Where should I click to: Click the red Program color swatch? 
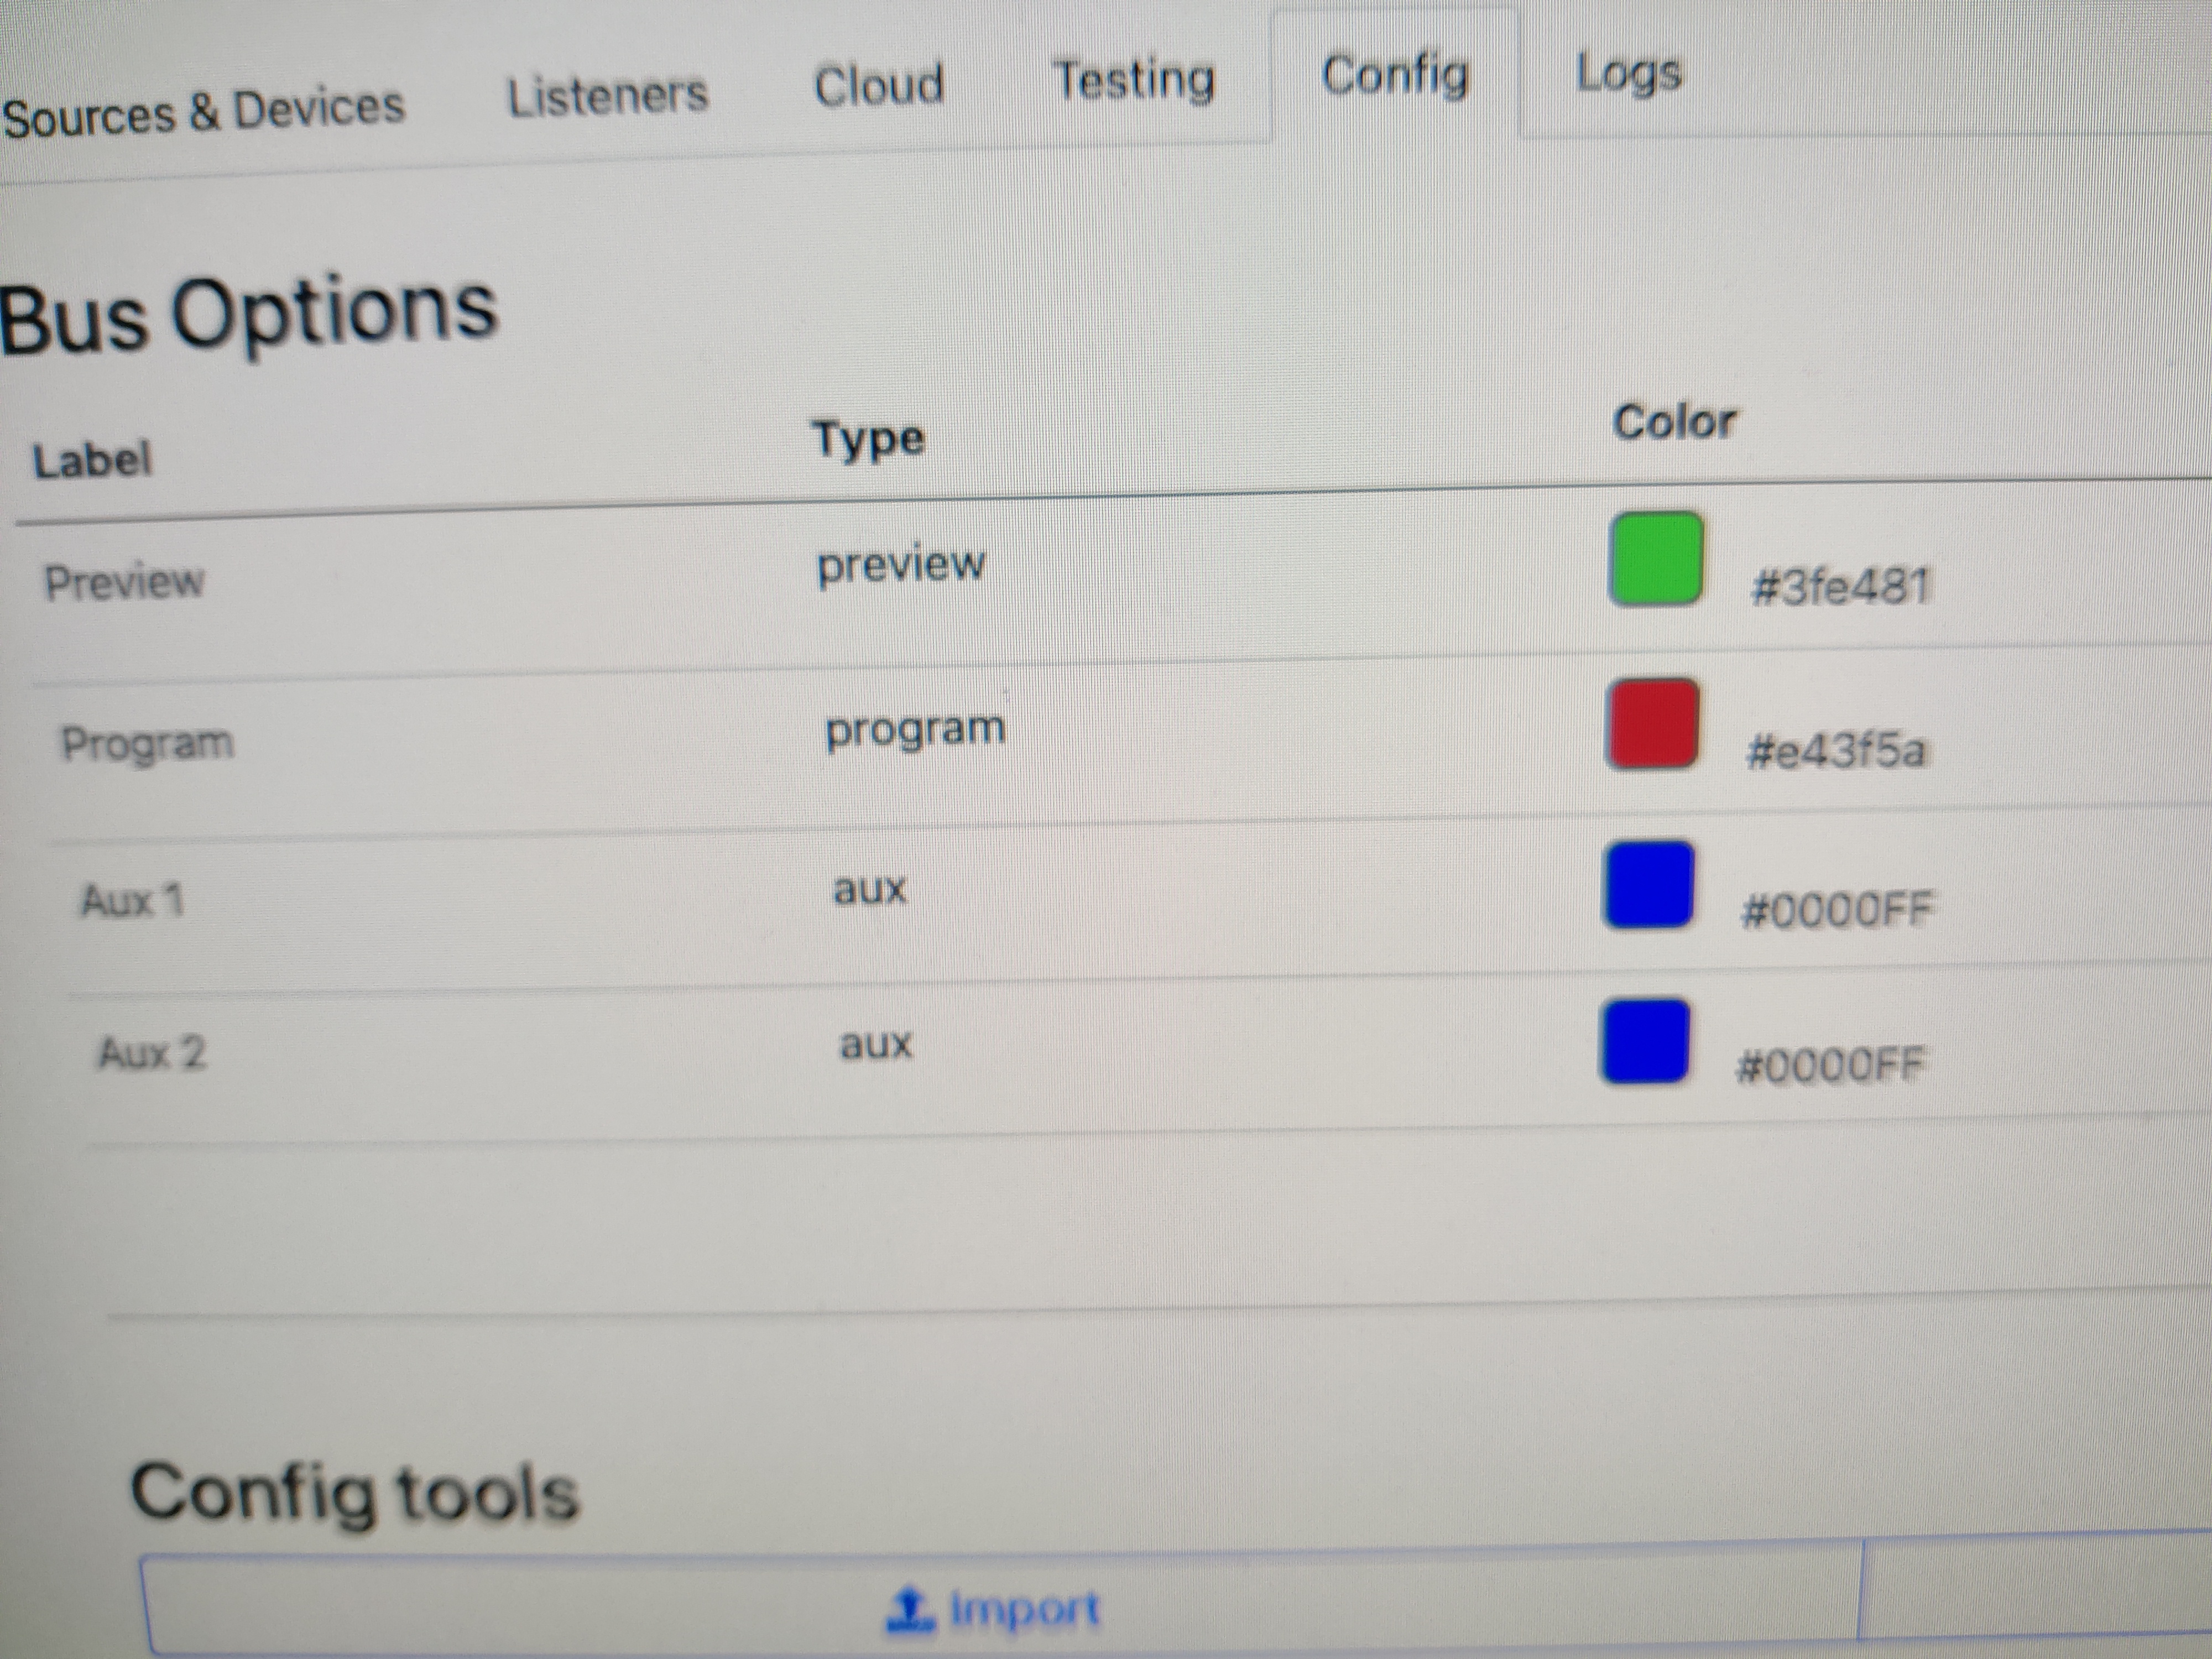1652,724
